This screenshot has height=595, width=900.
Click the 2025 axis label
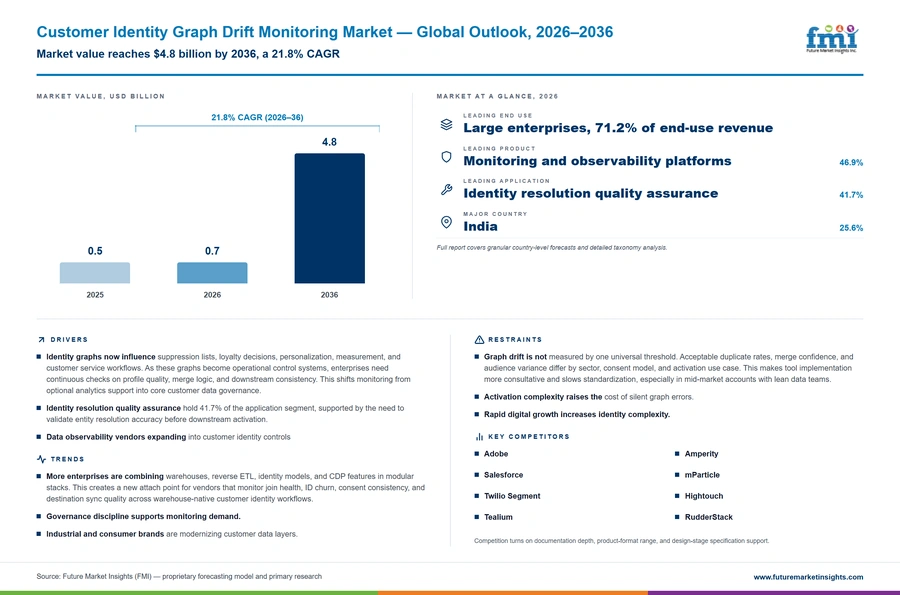95,295
